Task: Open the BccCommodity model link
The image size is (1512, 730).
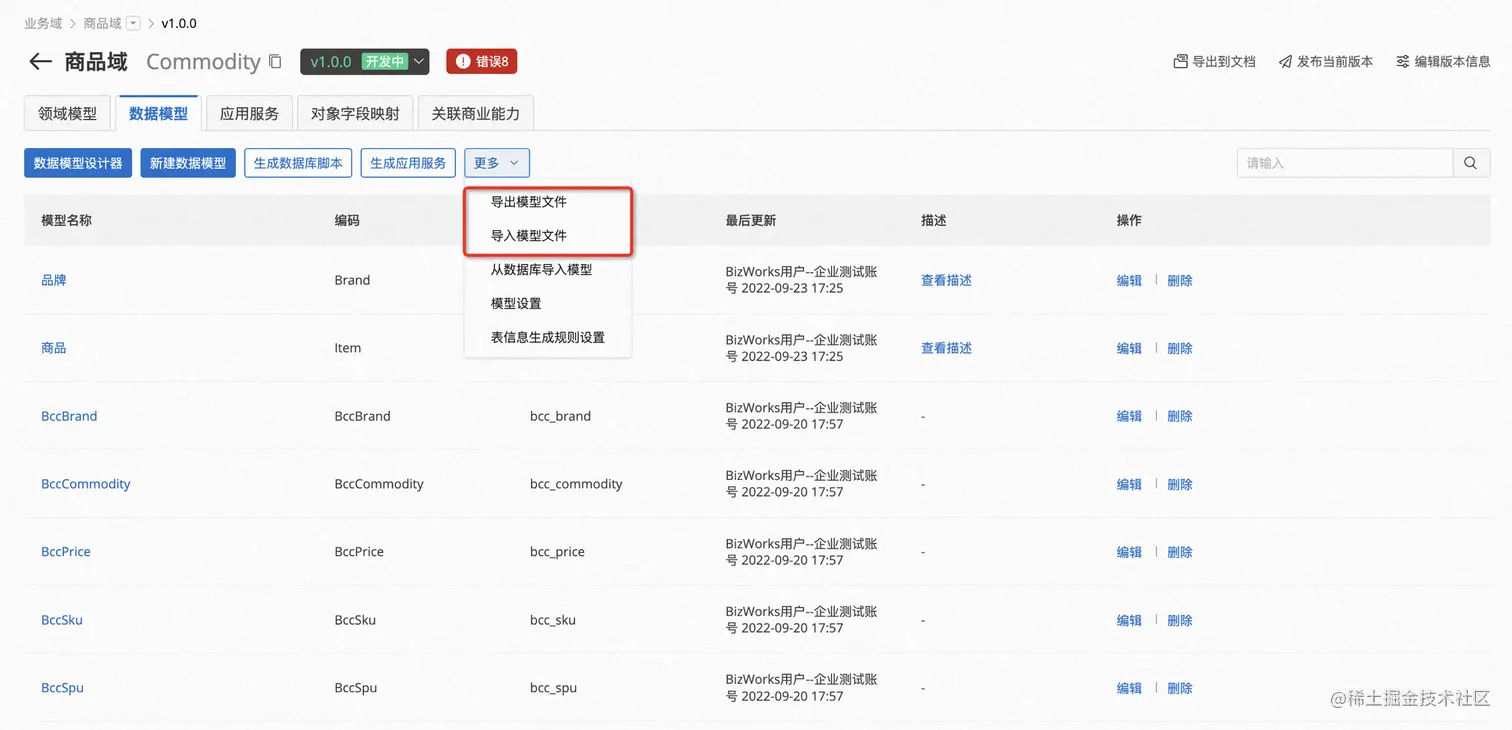Action: pyautogui.click(x=86, y=484)
